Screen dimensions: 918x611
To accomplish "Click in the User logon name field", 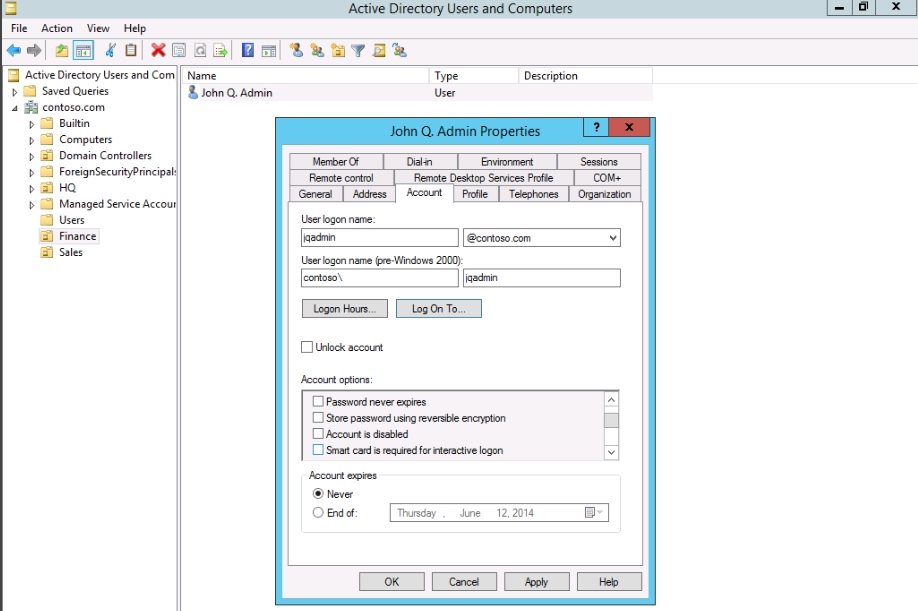I will 379,238.
